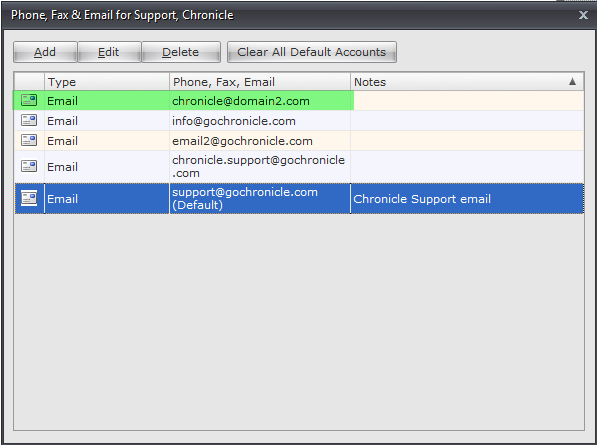Click the Chronicle Support email note cell

[467, 199]
